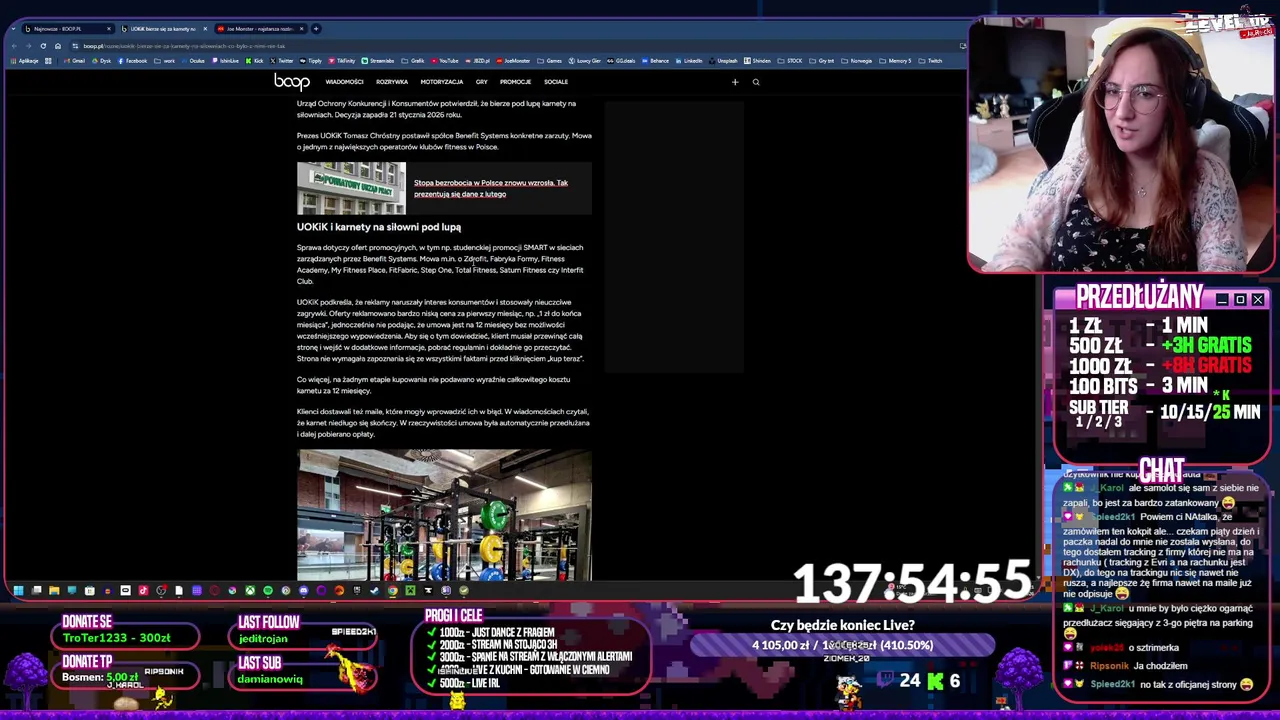Viewport: 1280px width, 720px height.
Task: Open JoeMonster bookmark
Action: point(515,61)
